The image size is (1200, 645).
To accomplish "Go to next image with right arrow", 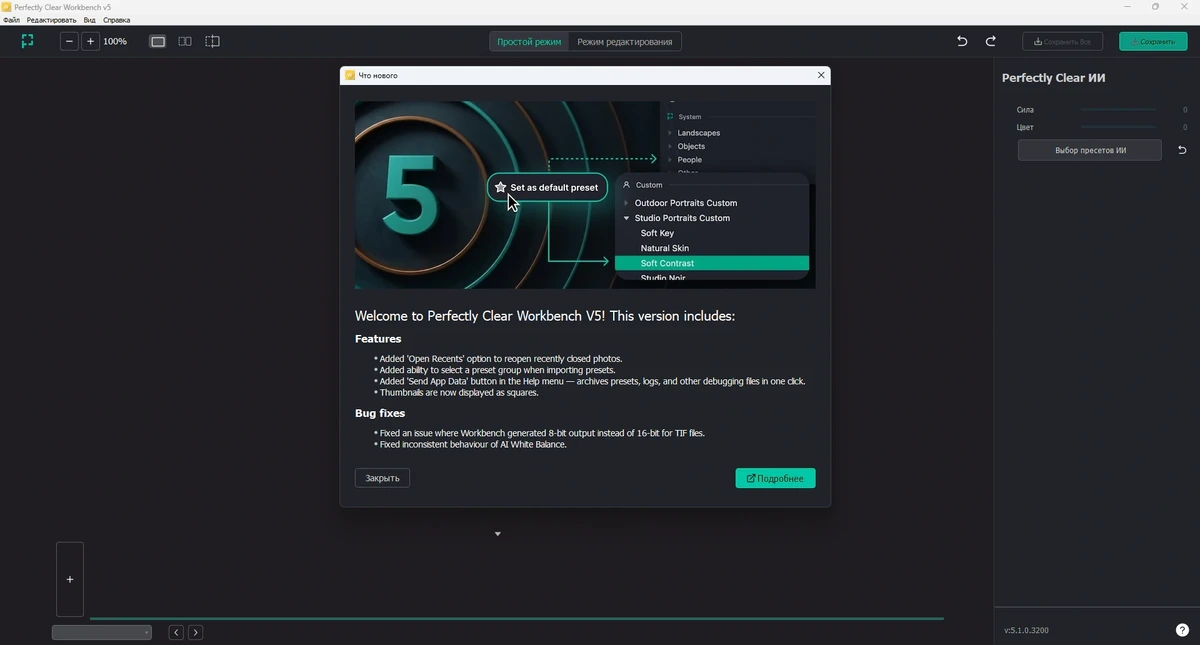I will pos(196,632).
